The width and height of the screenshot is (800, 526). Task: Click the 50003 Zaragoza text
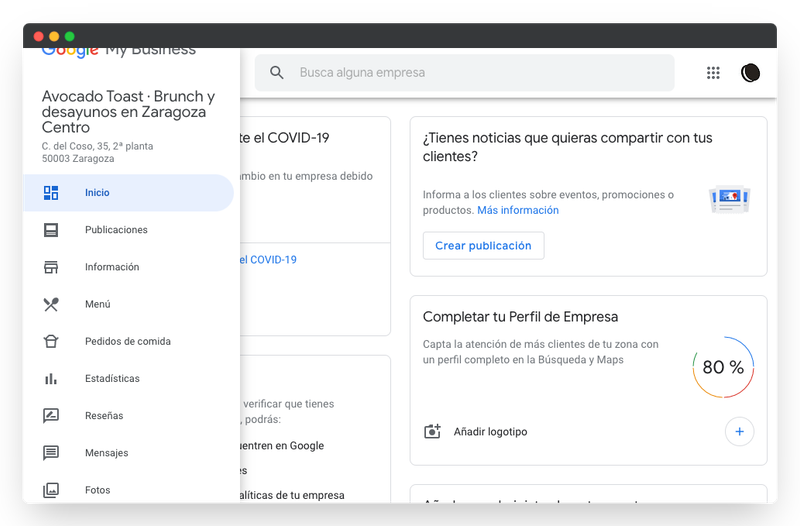click(78, 159)
